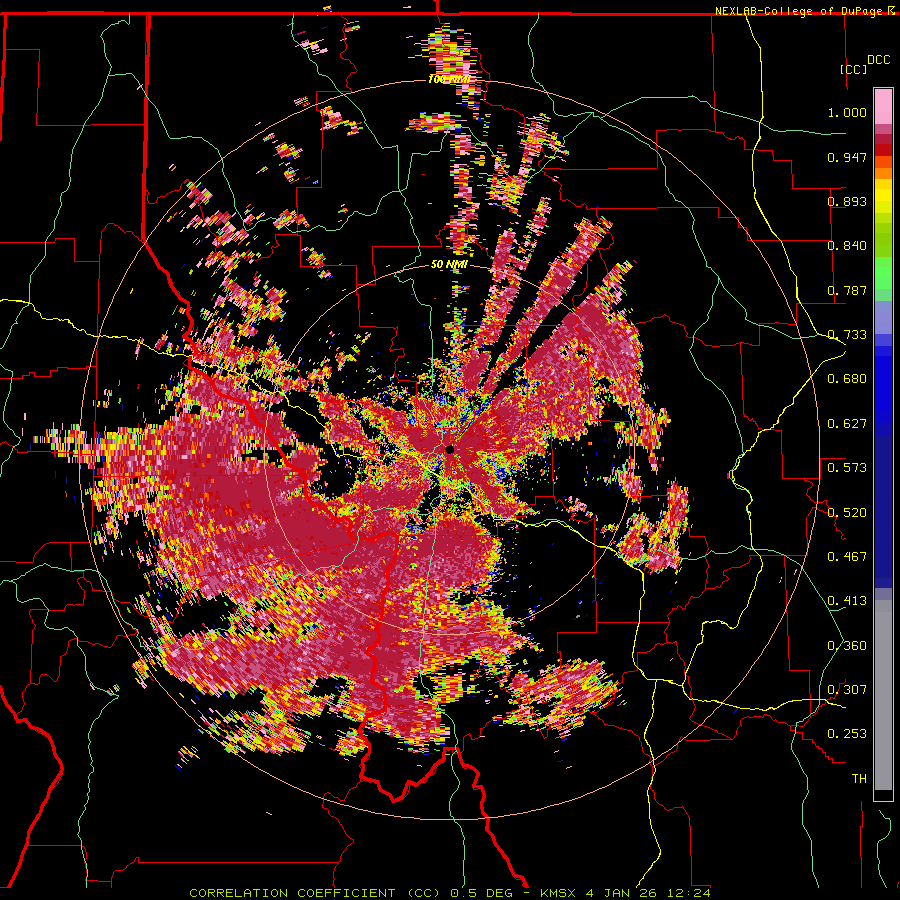
Task: Click the [CC] unit label
Action: (854, 69)
